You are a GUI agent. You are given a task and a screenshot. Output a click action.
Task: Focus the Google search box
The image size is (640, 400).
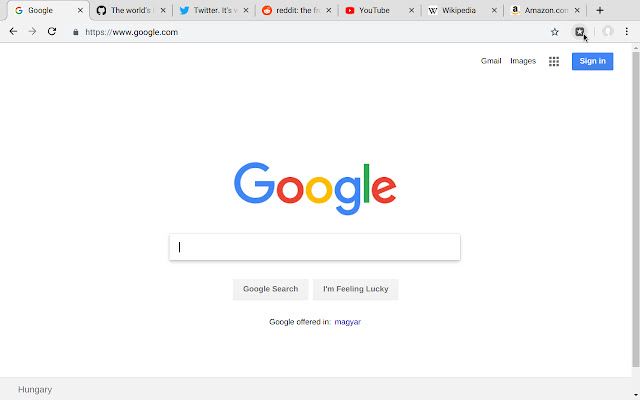click(x=315, y=247)
